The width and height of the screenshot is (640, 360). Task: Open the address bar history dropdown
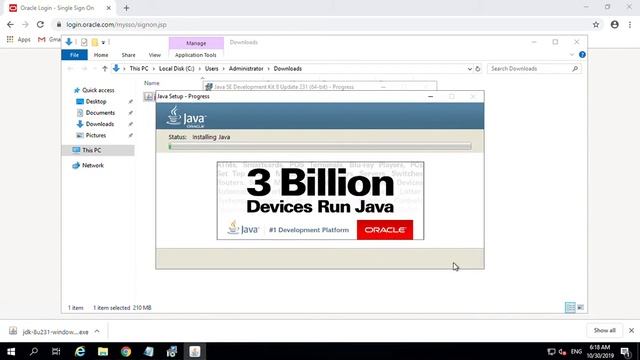[x=469, y=69]
